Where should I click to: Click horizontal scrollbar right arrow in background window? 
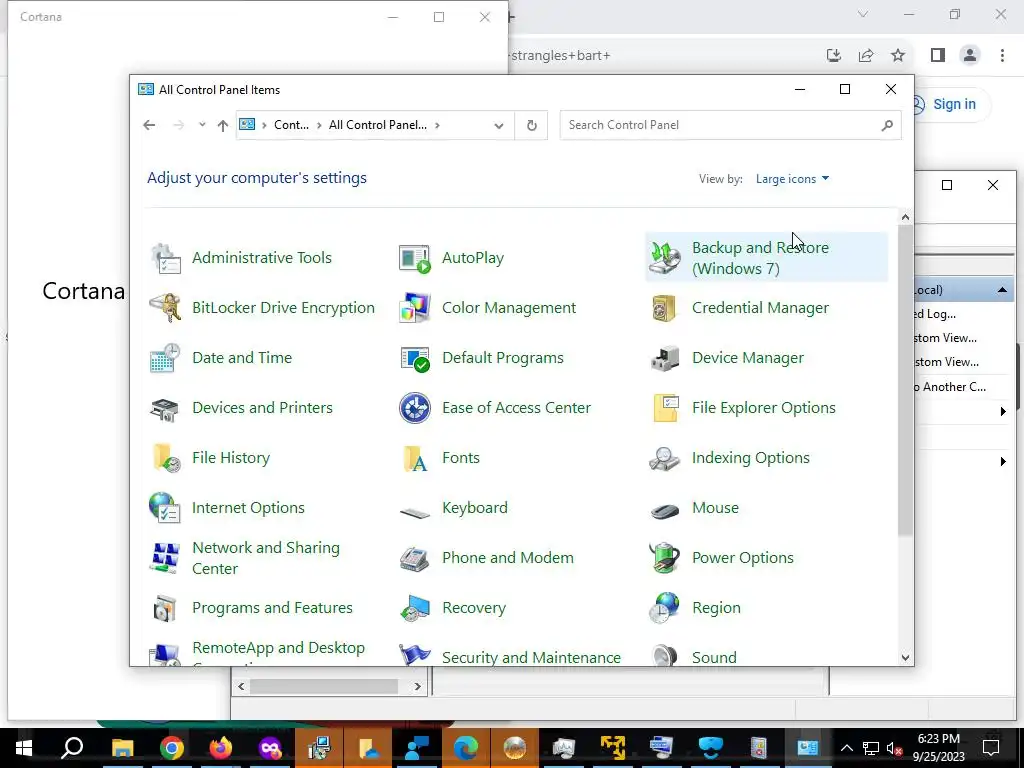(x=418, y=686)
